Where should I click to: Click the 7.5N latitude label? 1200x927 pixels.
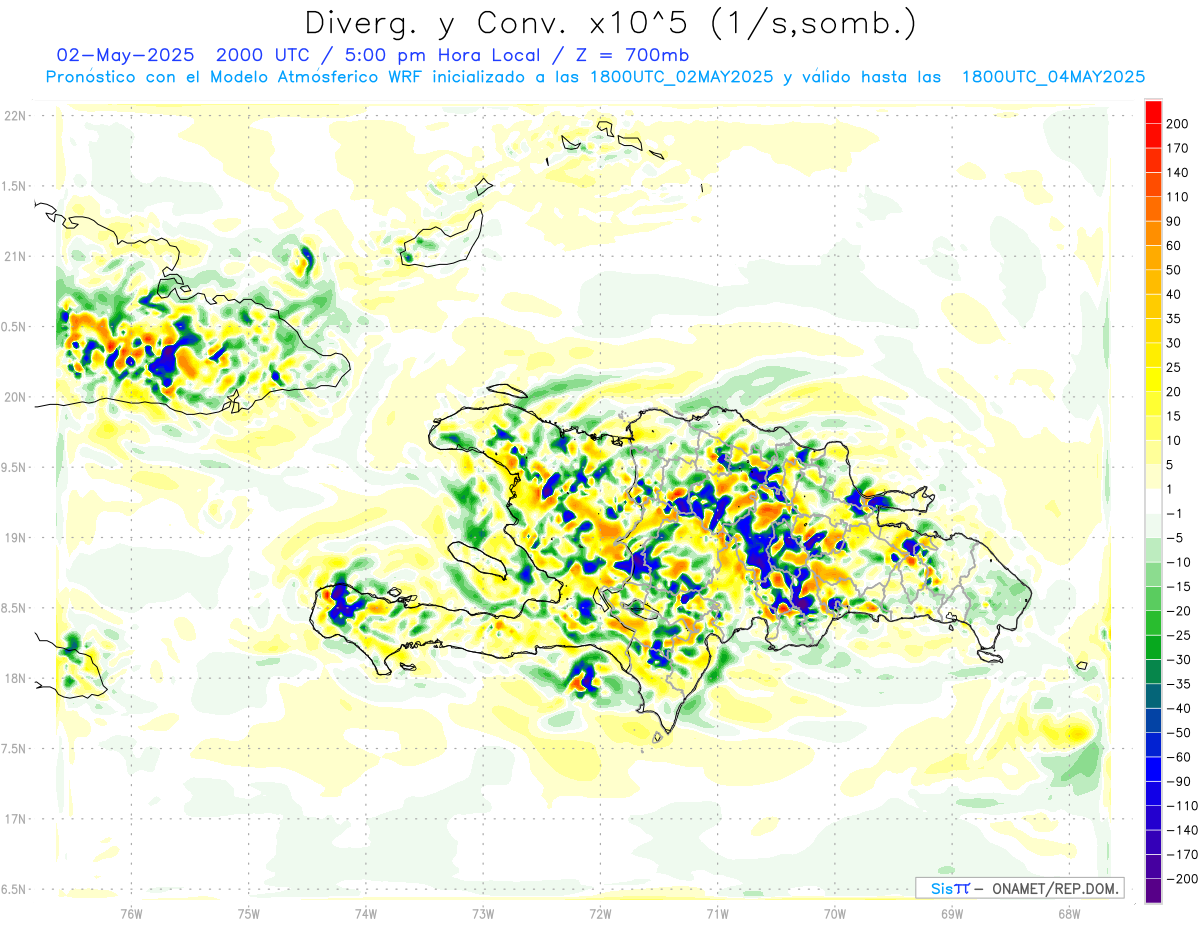click(15, 749)
